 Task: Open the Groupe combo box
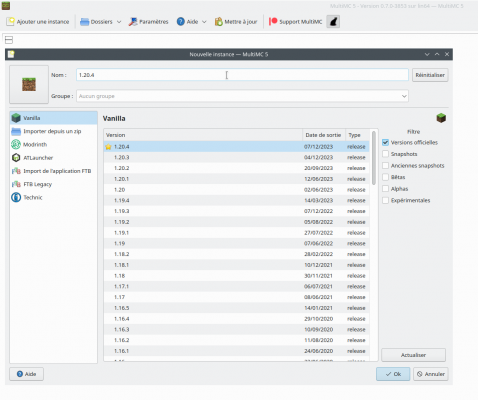click(x=242, y=96)
